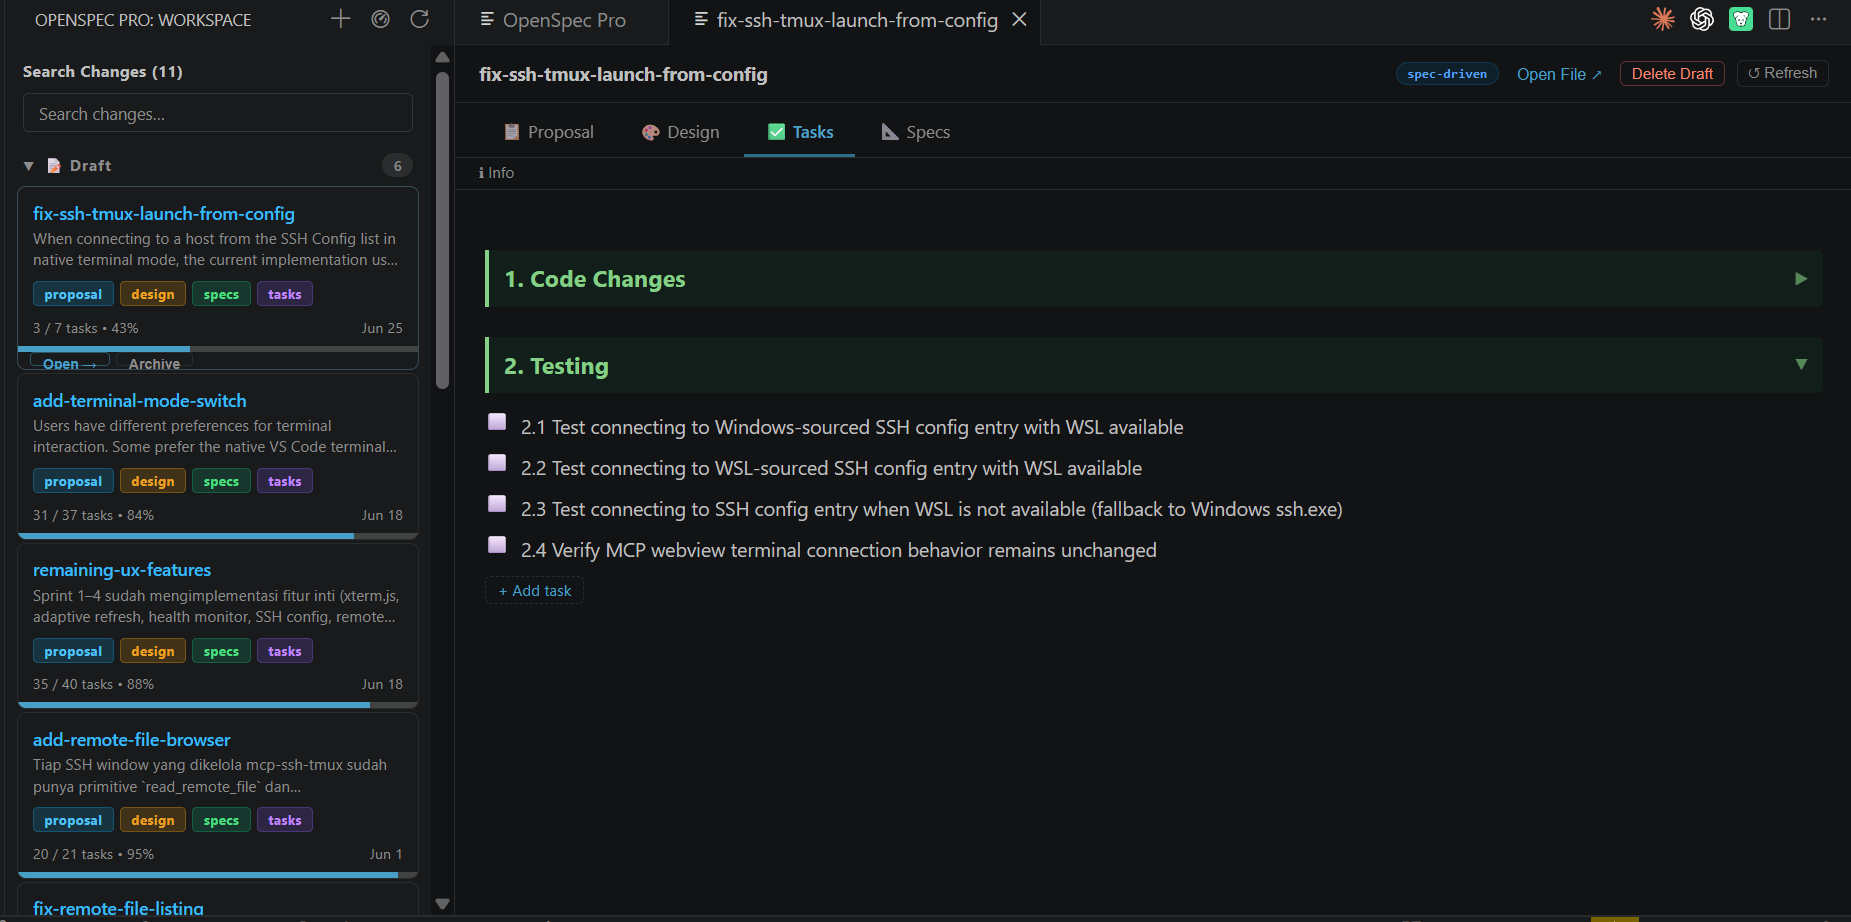Select the fix-ssh-tmux-launch-from-config editor tab
Screen dimensions: 1851x922
pos(857,21)
